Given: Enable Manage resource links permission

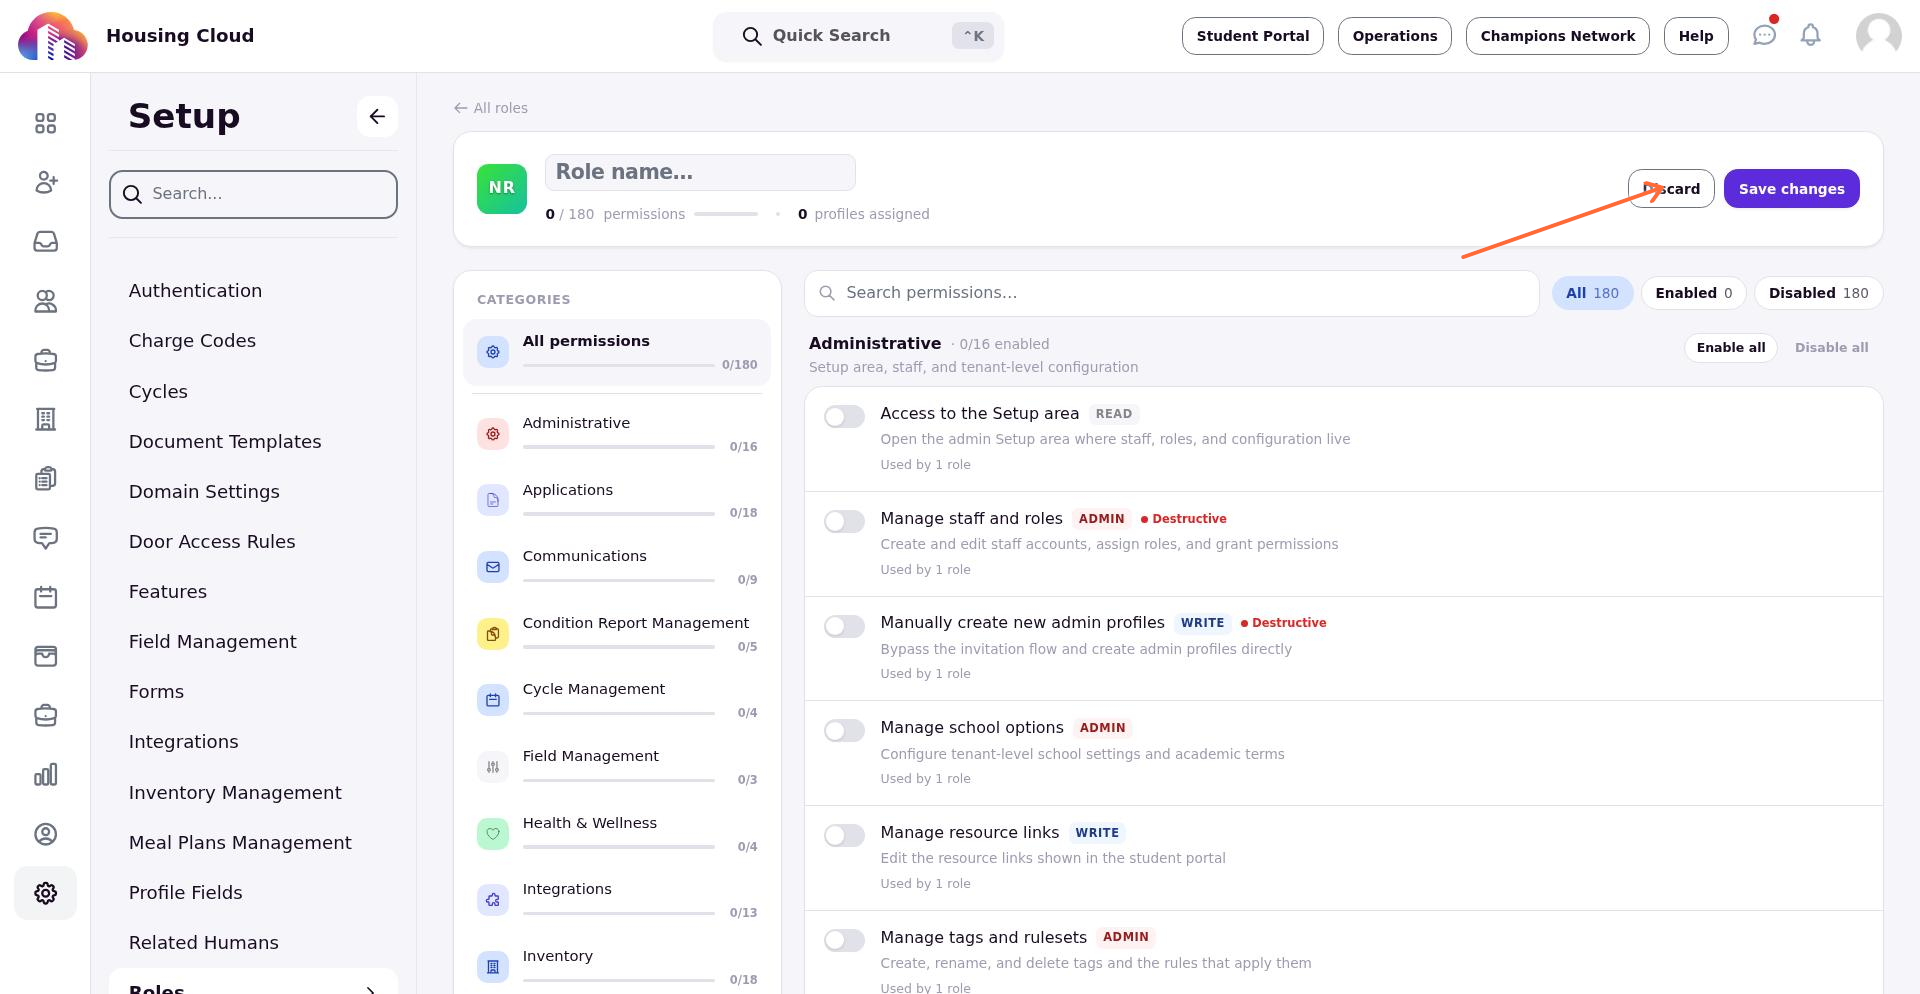Looking at the screenshot, I should pos(844,836).
